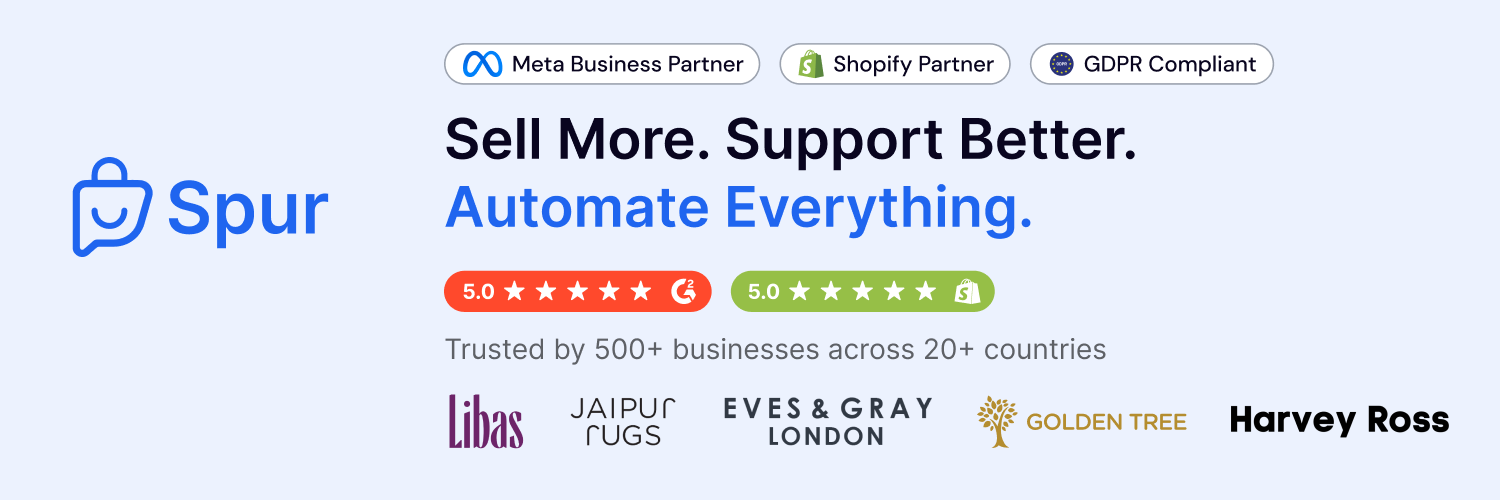1500x500 pixels.
Task: Click the Shopify bag icon in Shopify Partner badge
Action: 811,64
